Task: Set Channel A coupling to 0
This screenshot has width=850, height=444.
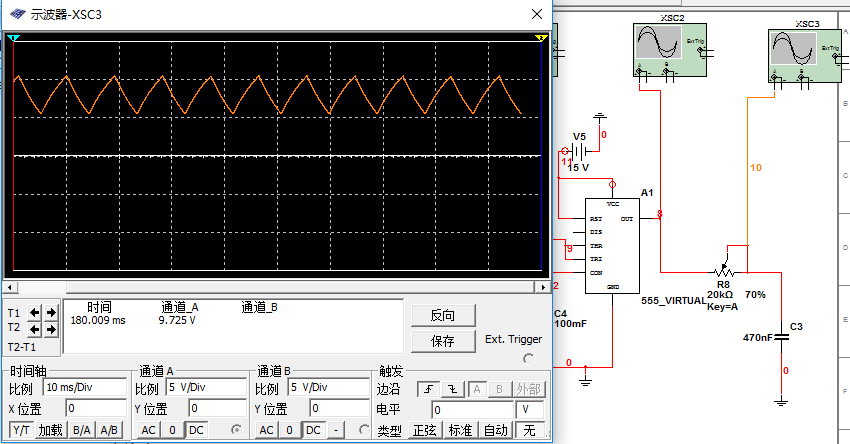Action: (x=172, y=430)
